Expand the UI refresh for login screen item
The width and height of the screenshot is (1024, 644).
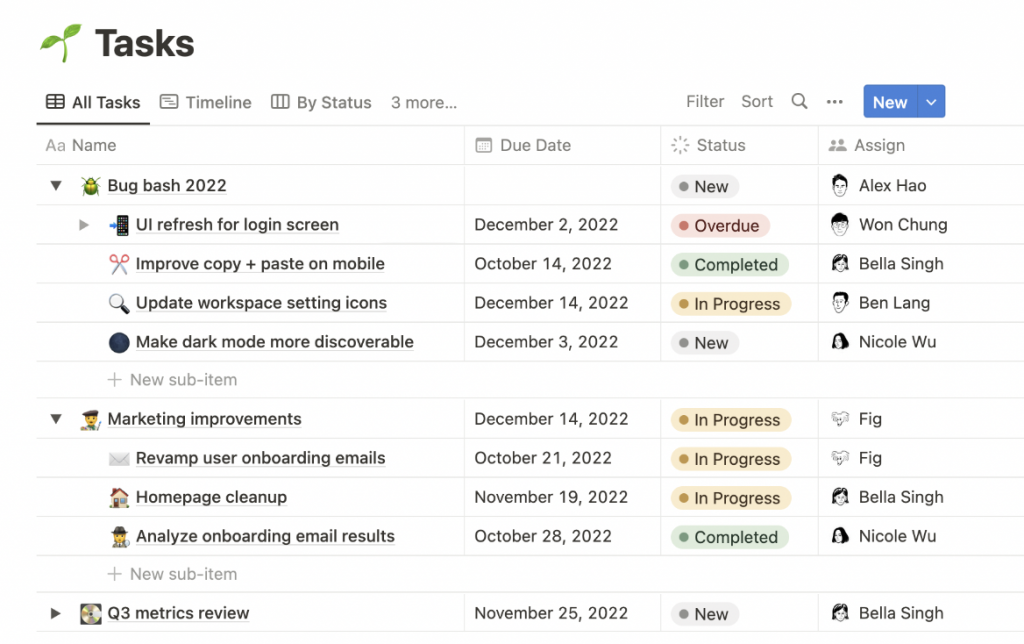[84, 225]
